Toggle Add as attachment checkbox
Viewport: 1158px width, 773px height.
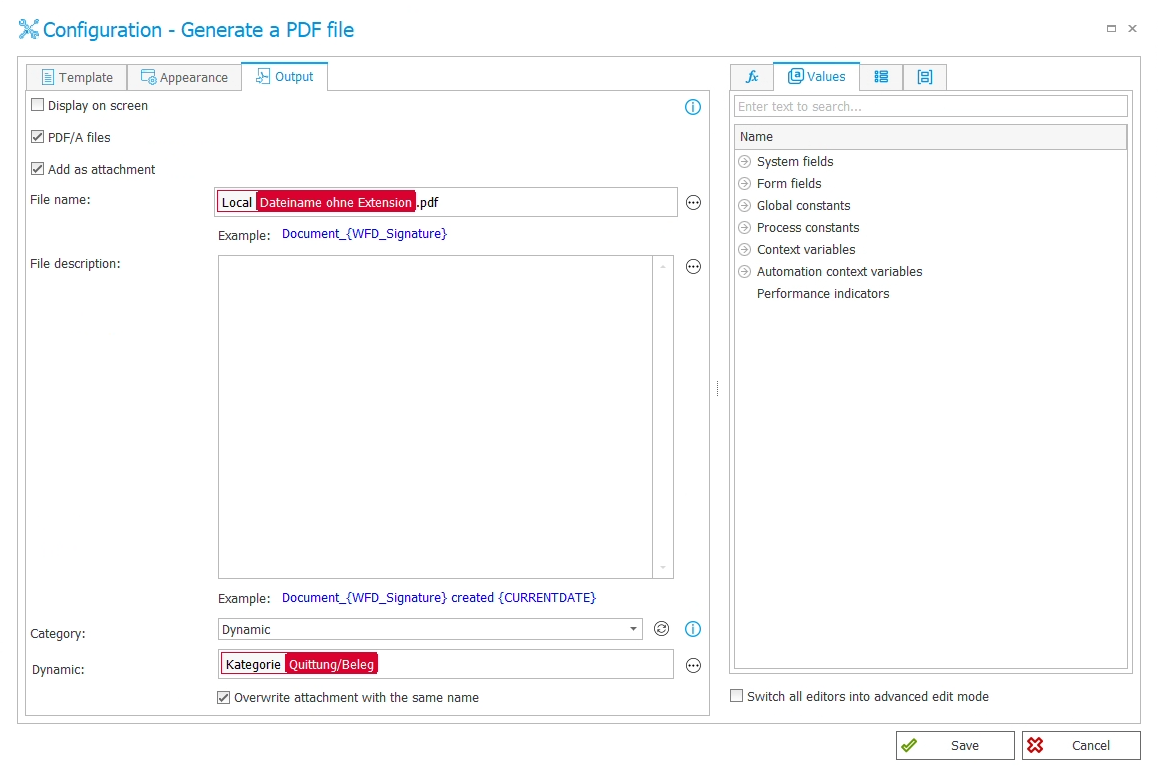tap(38, 169)
